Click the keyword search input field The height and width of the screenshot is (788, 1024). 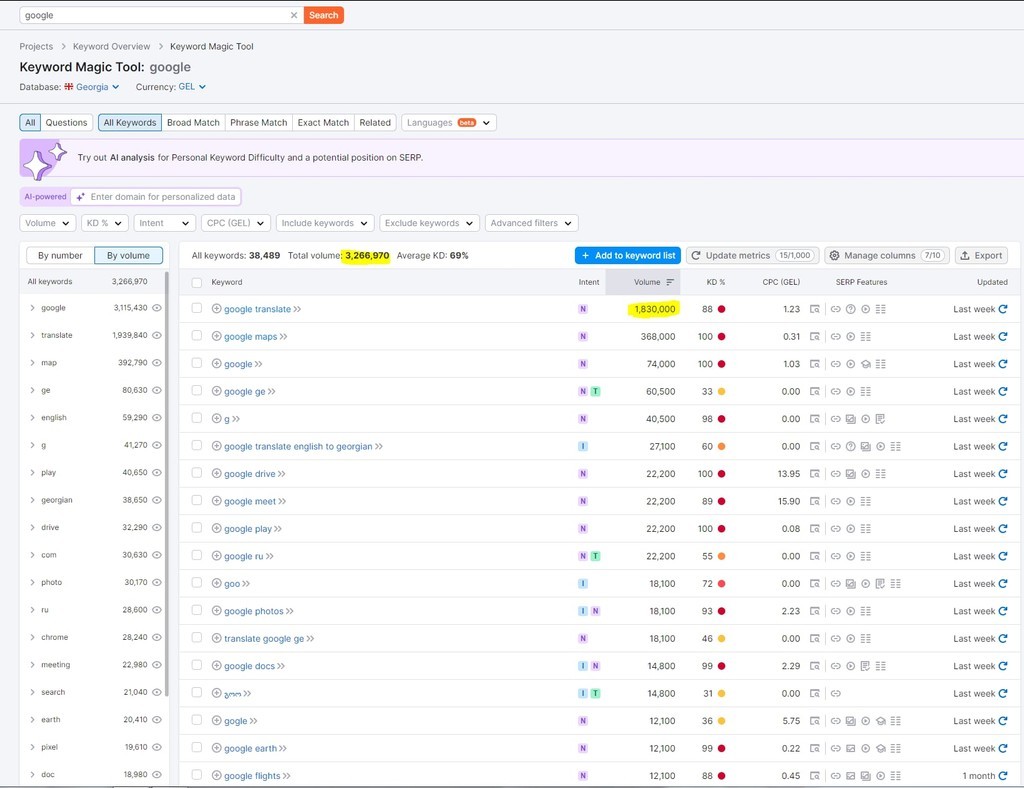(154, 15)
